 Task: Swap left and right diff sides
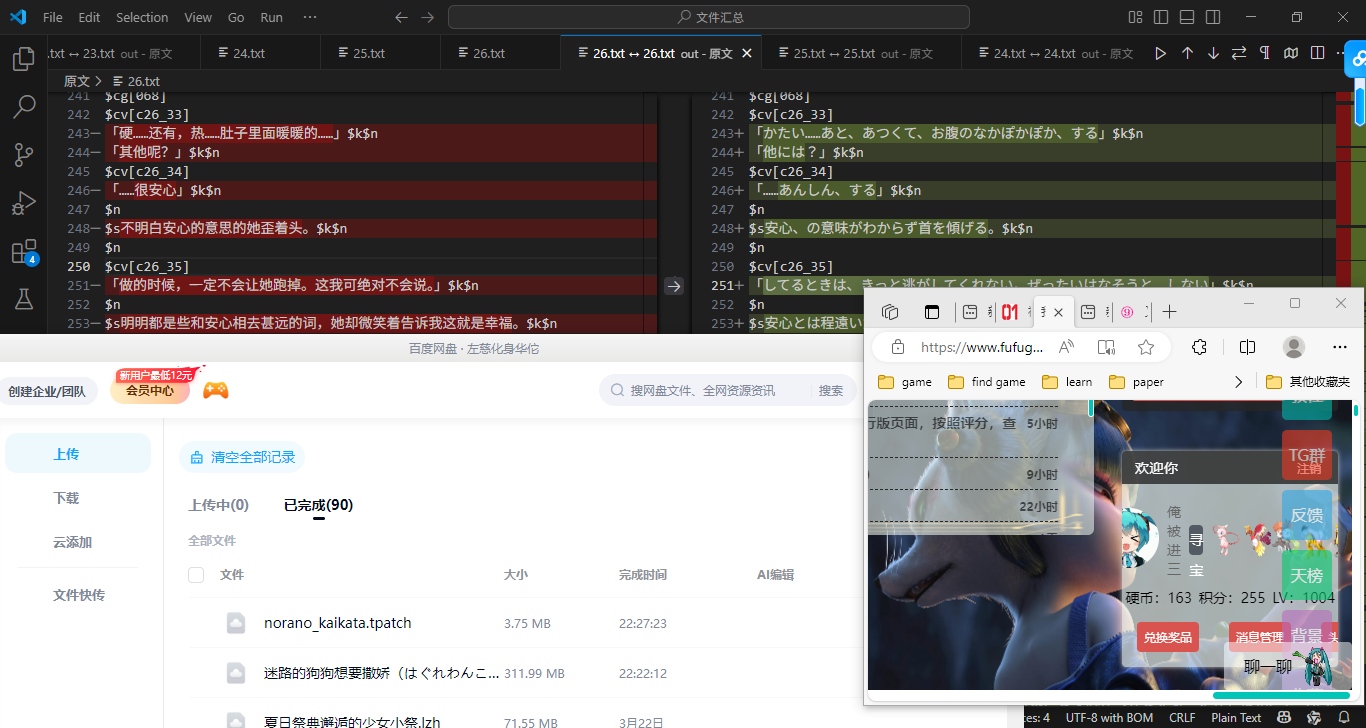click(x=1239, y=53)
